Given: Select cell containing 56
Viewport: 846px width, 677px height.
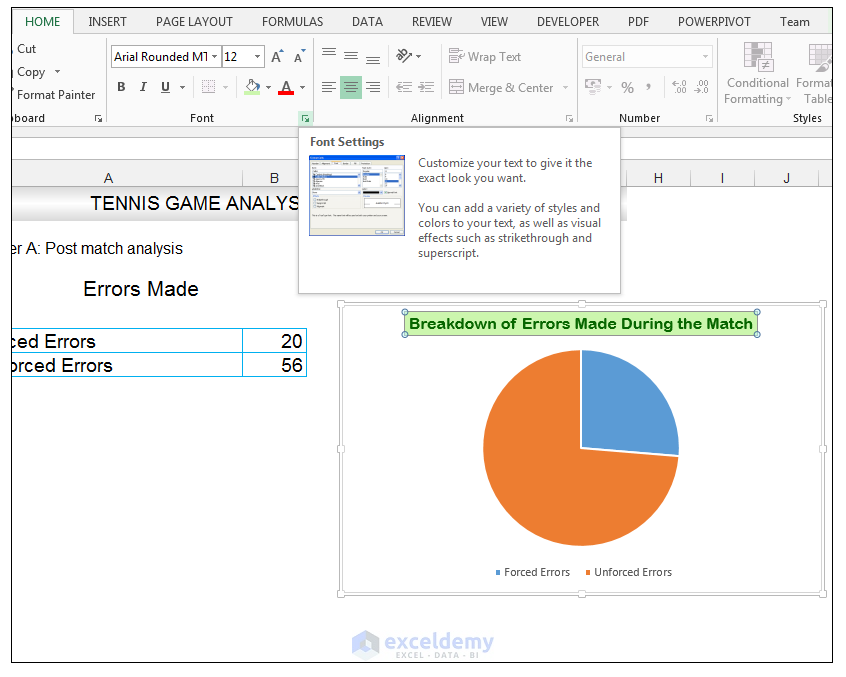Looking at the screenshot, I should tap(275, 365).
